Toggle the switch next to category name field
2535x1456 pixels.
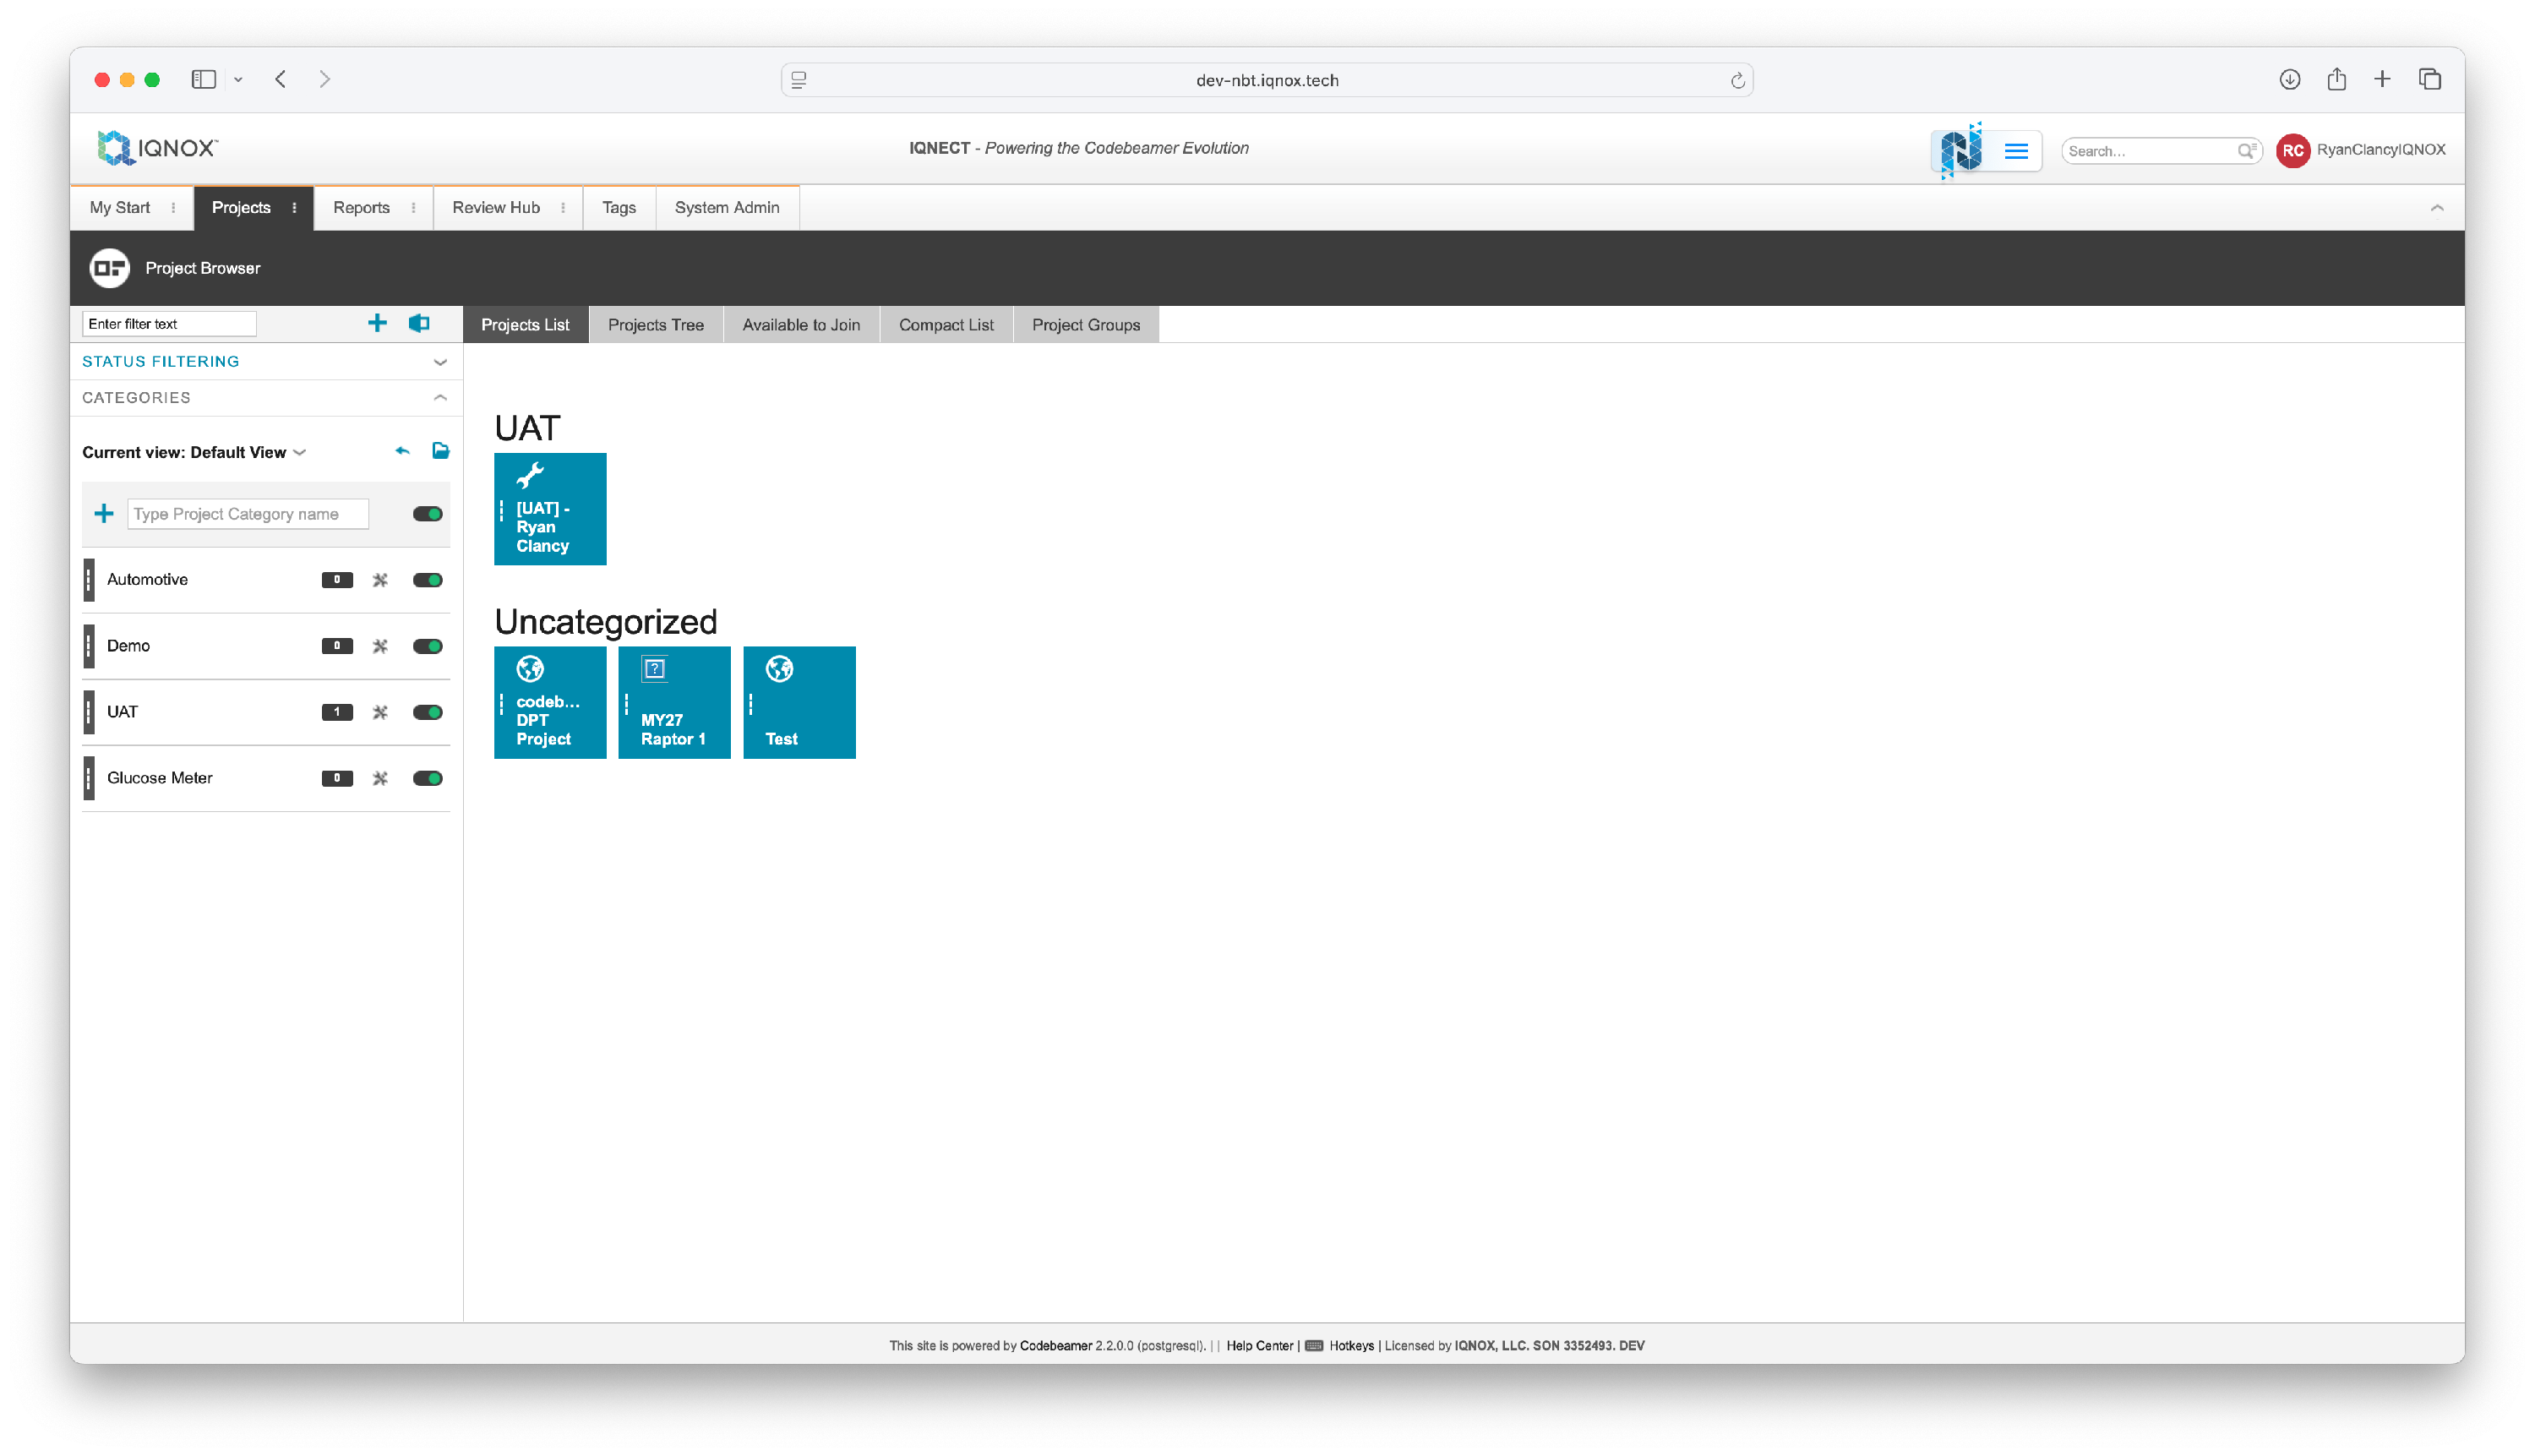[428, 514]
